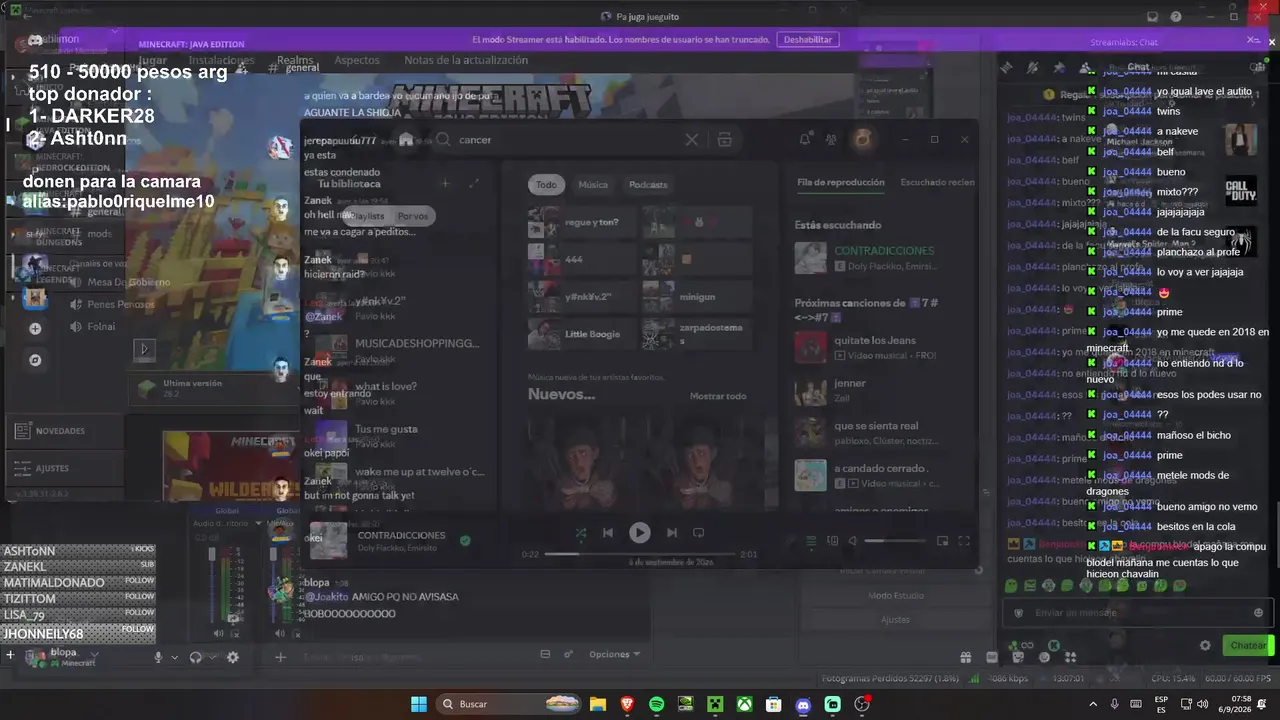Select Todo filter in Spotify
1280x720 pixels.
click(546, 185)
